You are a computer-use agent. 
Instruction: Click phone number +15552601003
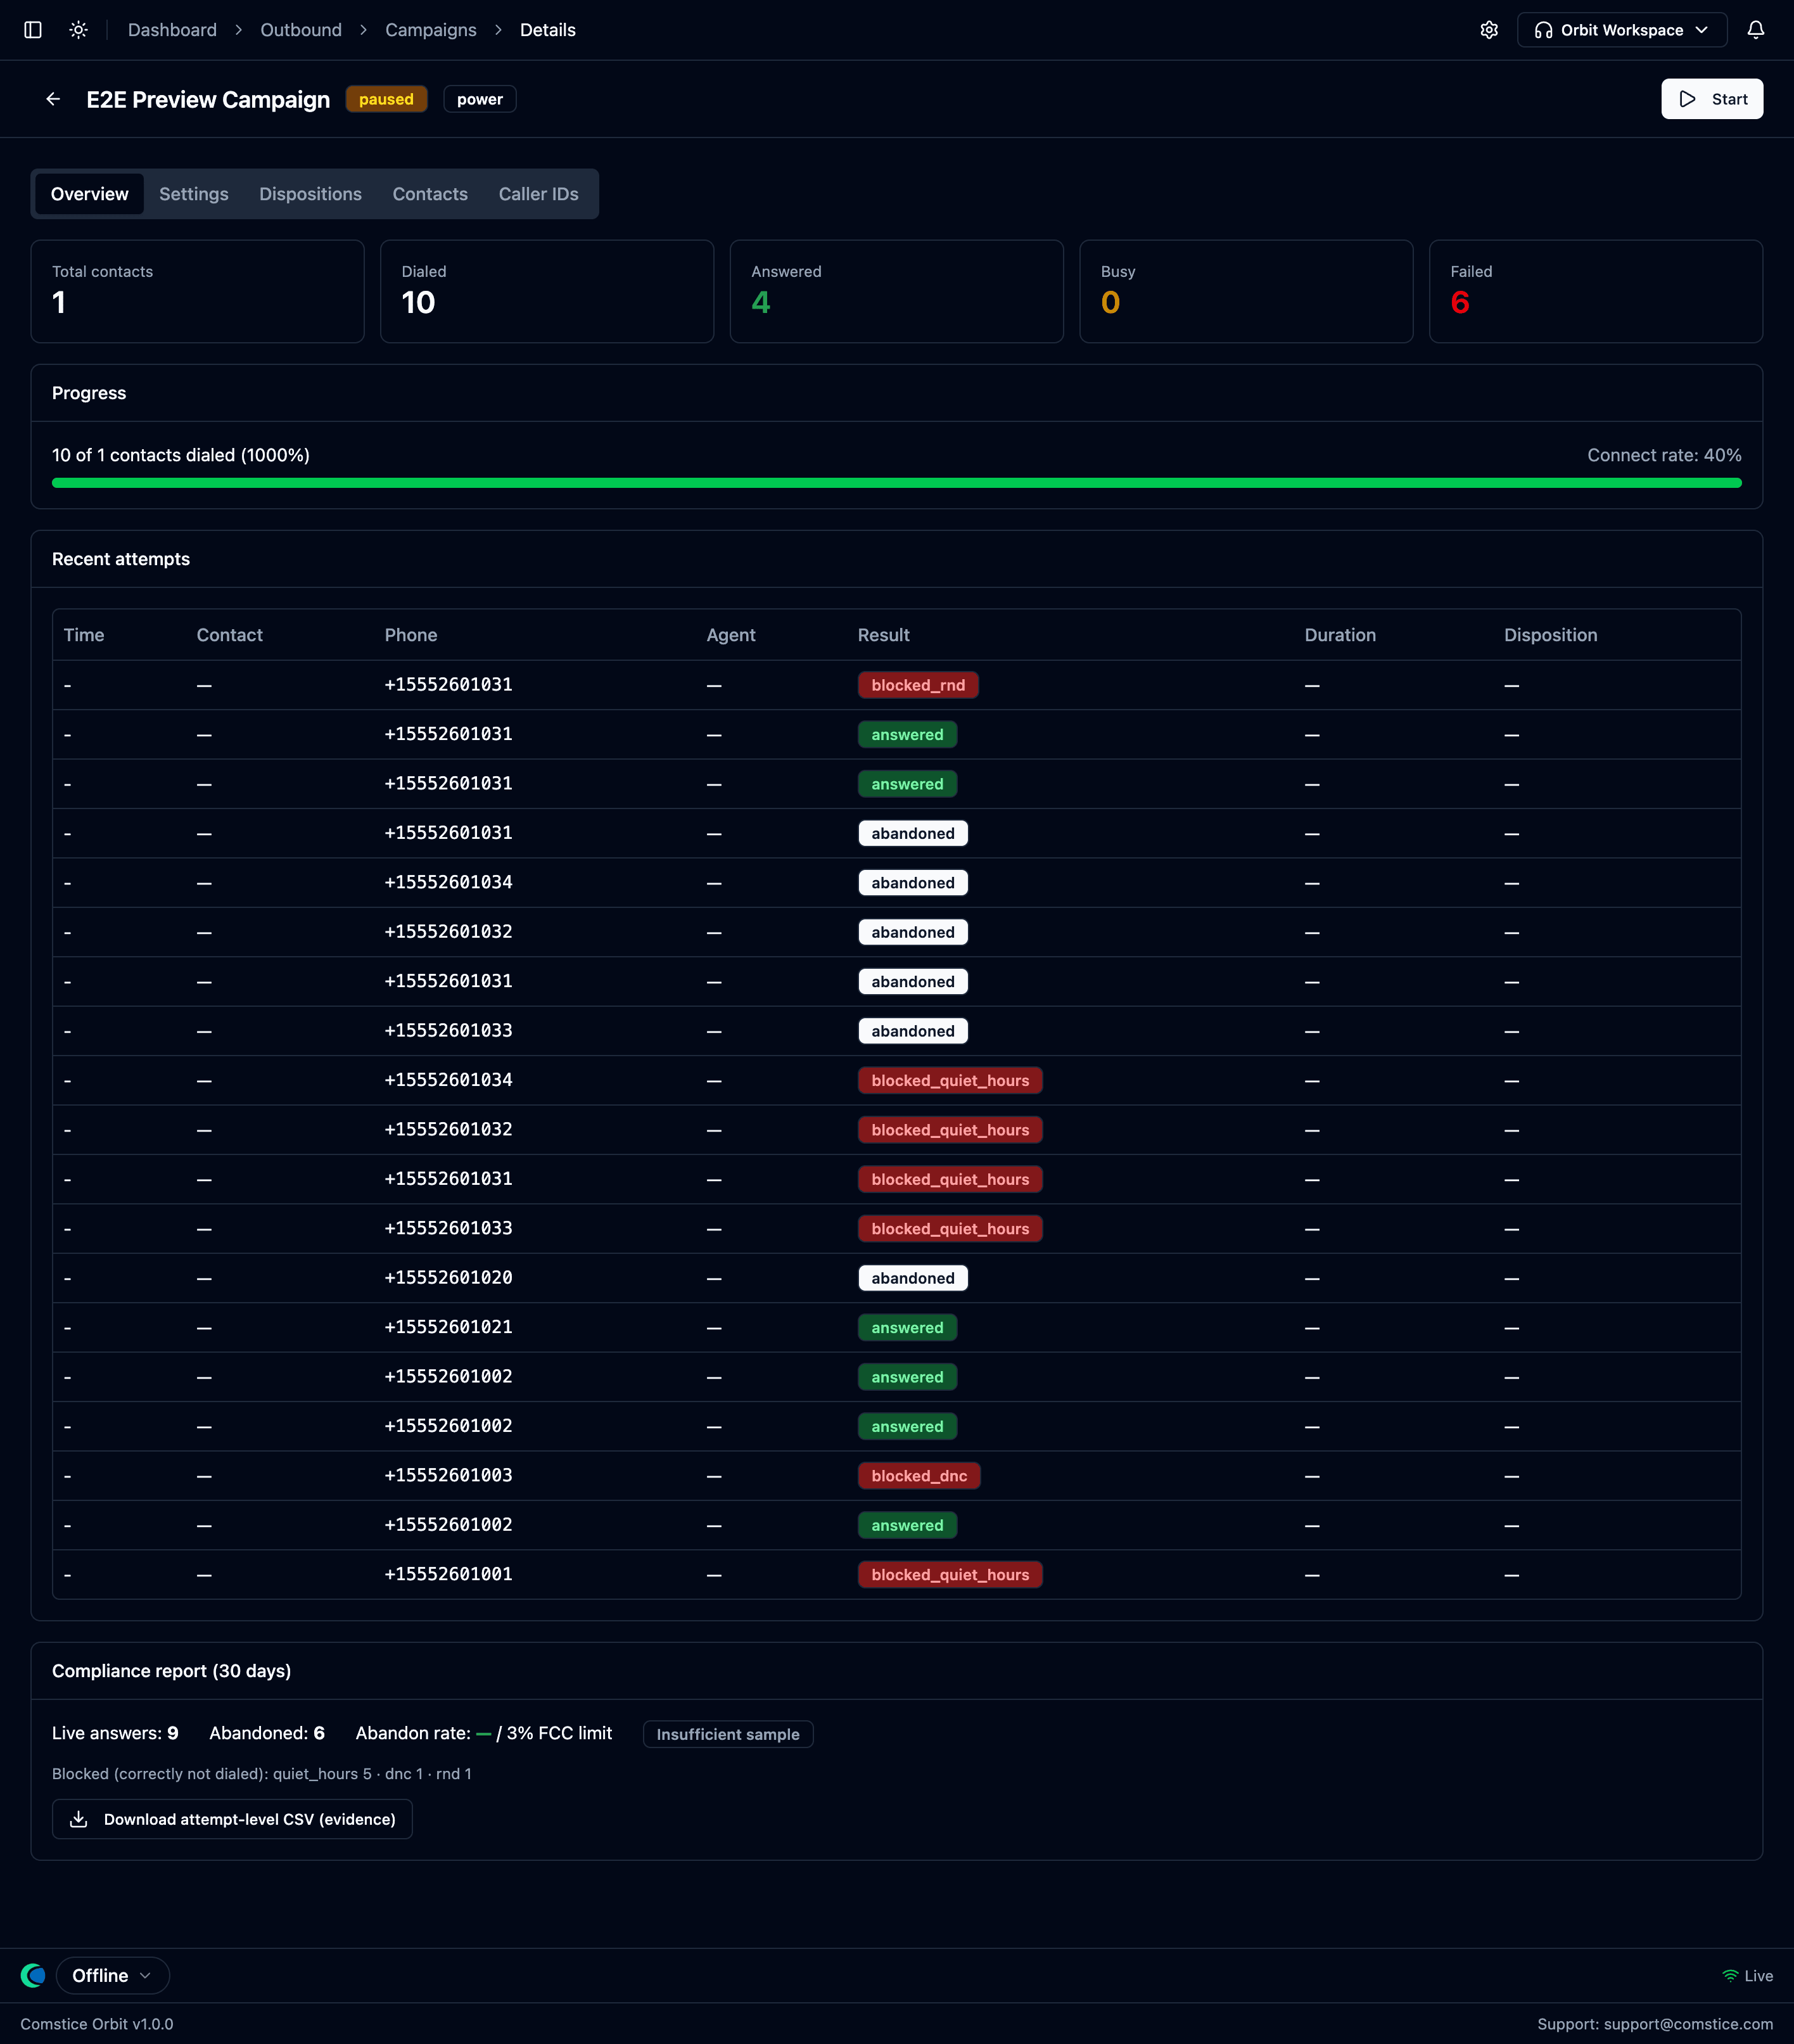click(x=449, y=1475)
